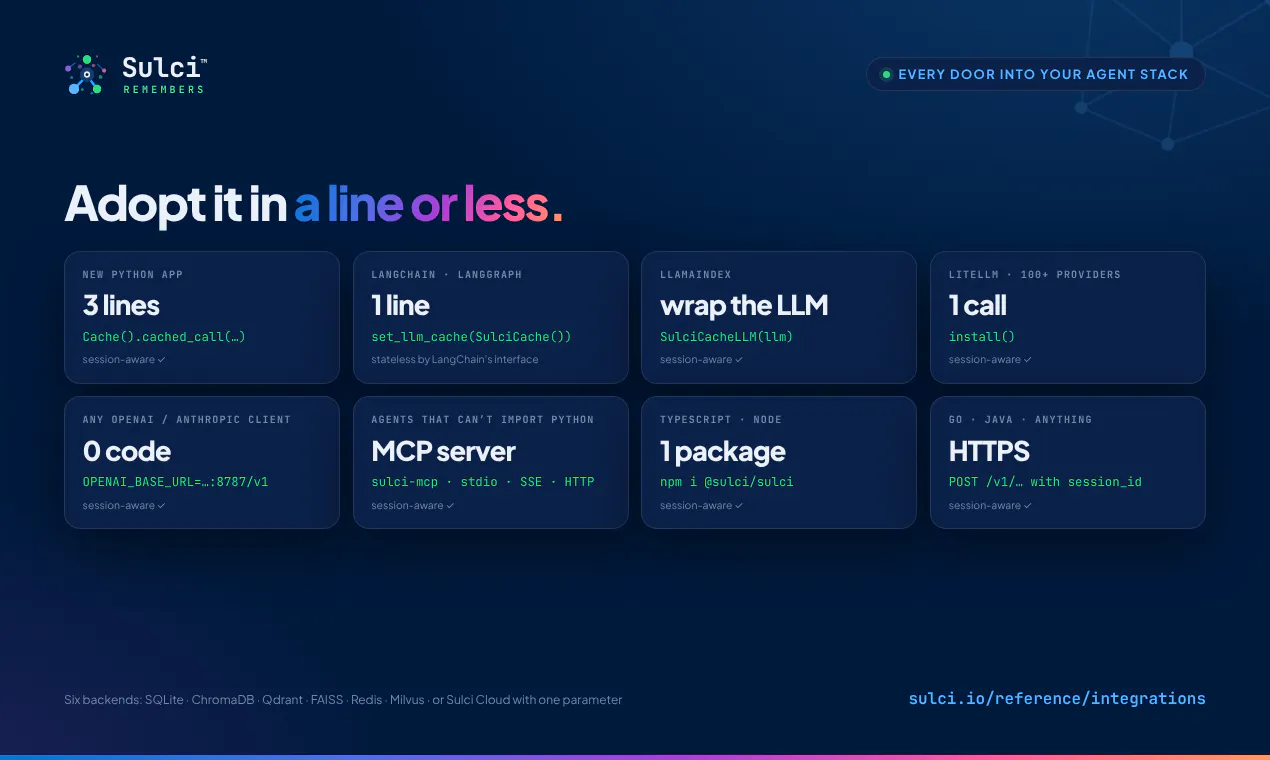Click the "REMEMBERS" tagline under the wordmark
The width and height of the screenshot is (1270, 760).
(x=163, y=90)
